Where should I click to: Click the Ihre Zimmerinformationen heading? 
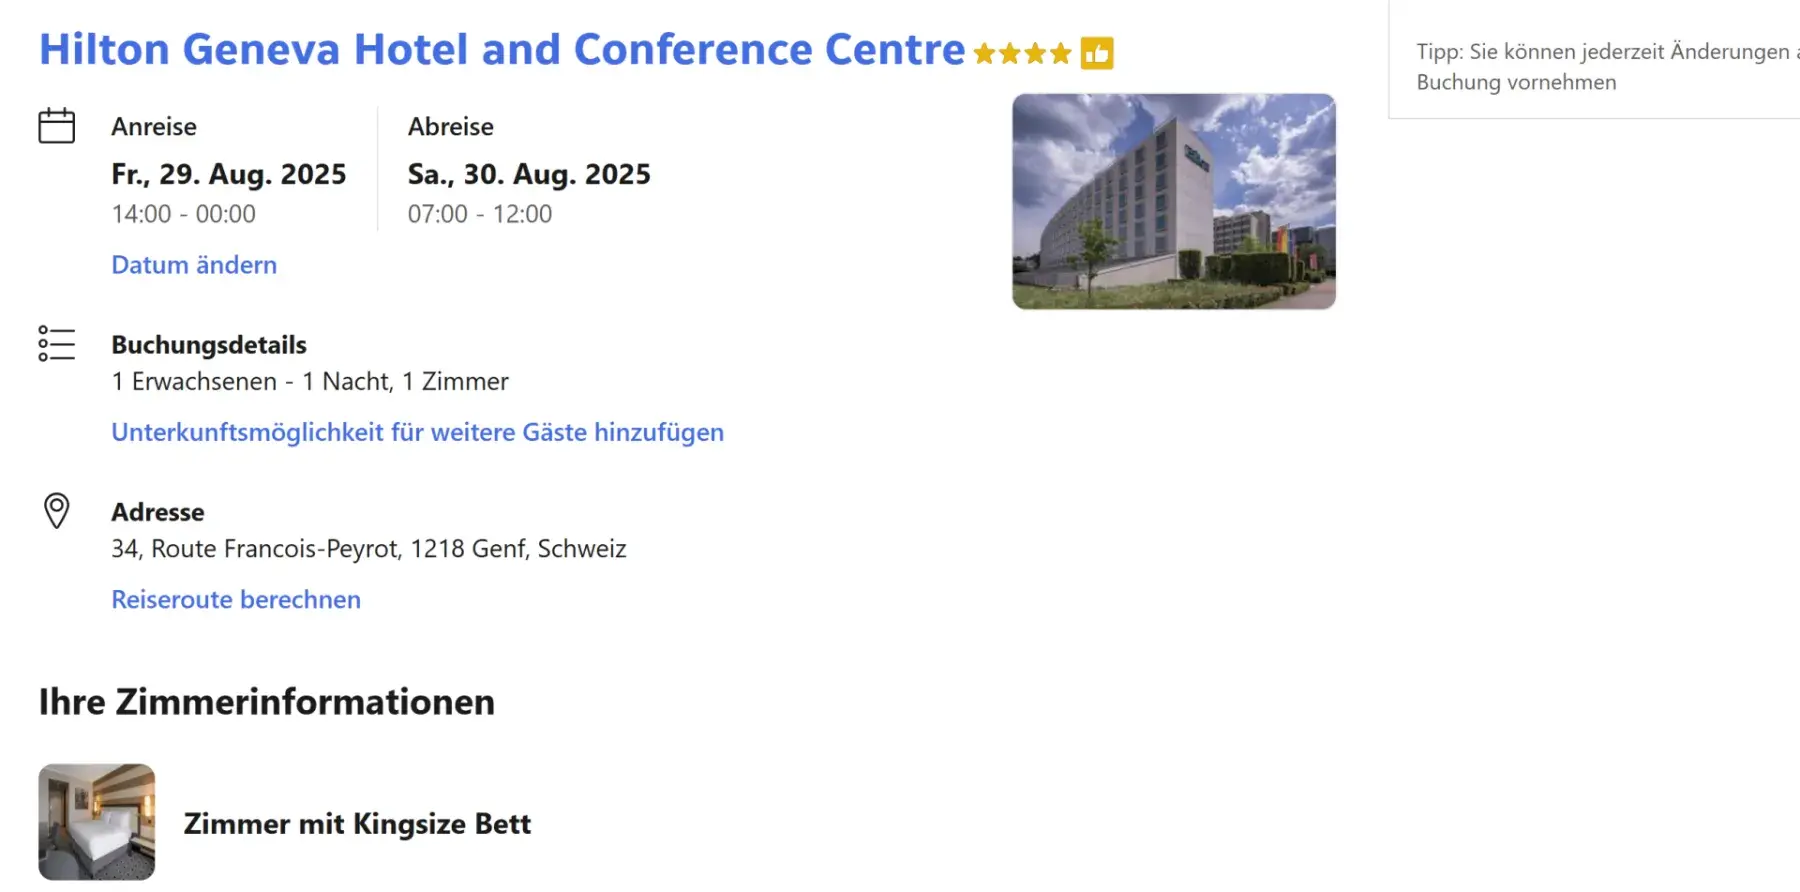(x=266, y=702)
